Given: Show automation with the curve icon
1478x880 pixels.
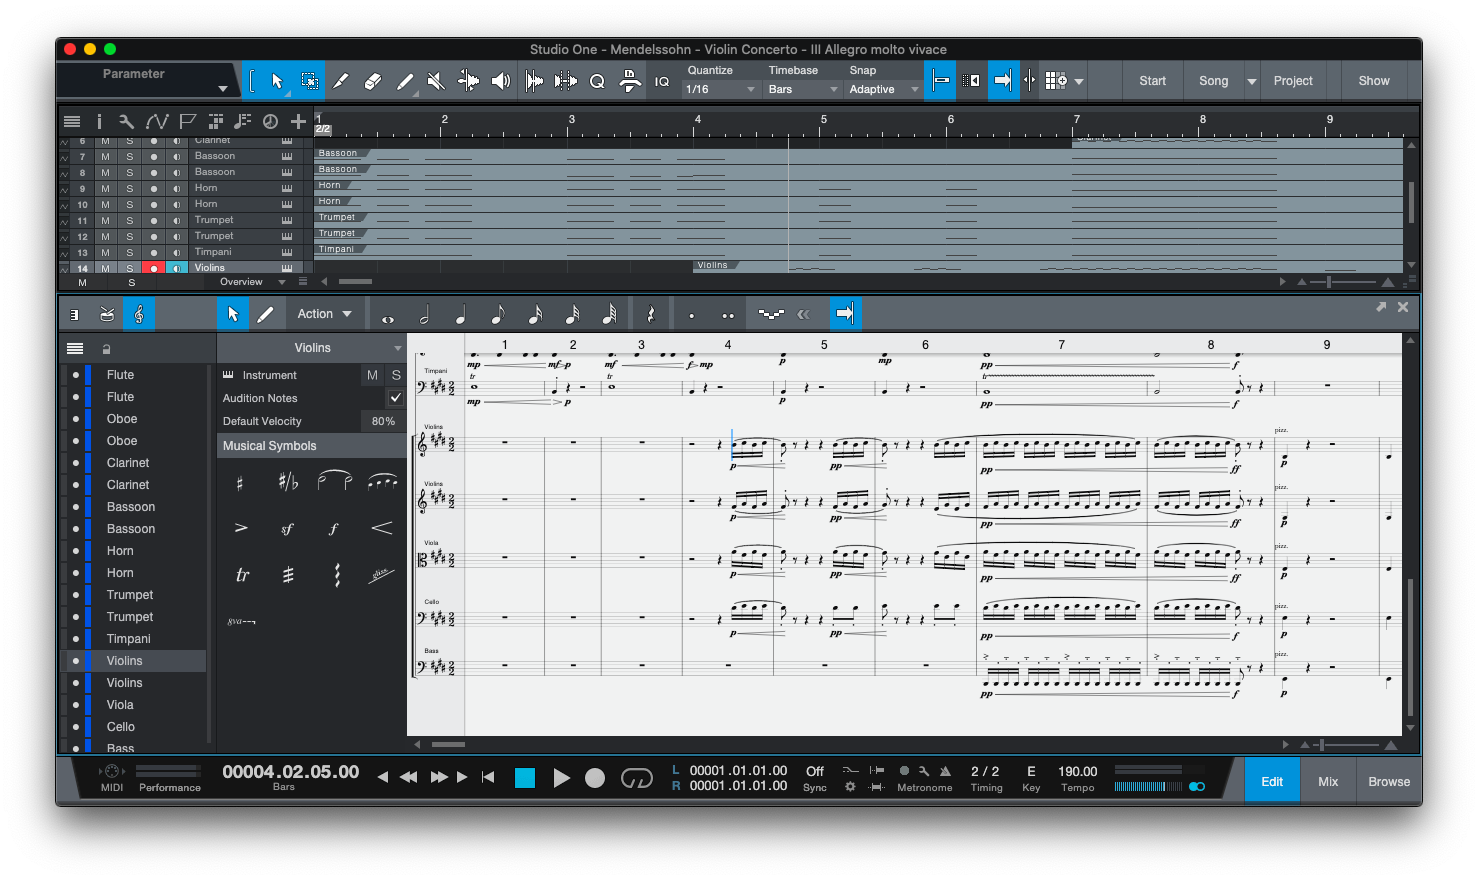Looking at the screenshot, I should point(157,122).
